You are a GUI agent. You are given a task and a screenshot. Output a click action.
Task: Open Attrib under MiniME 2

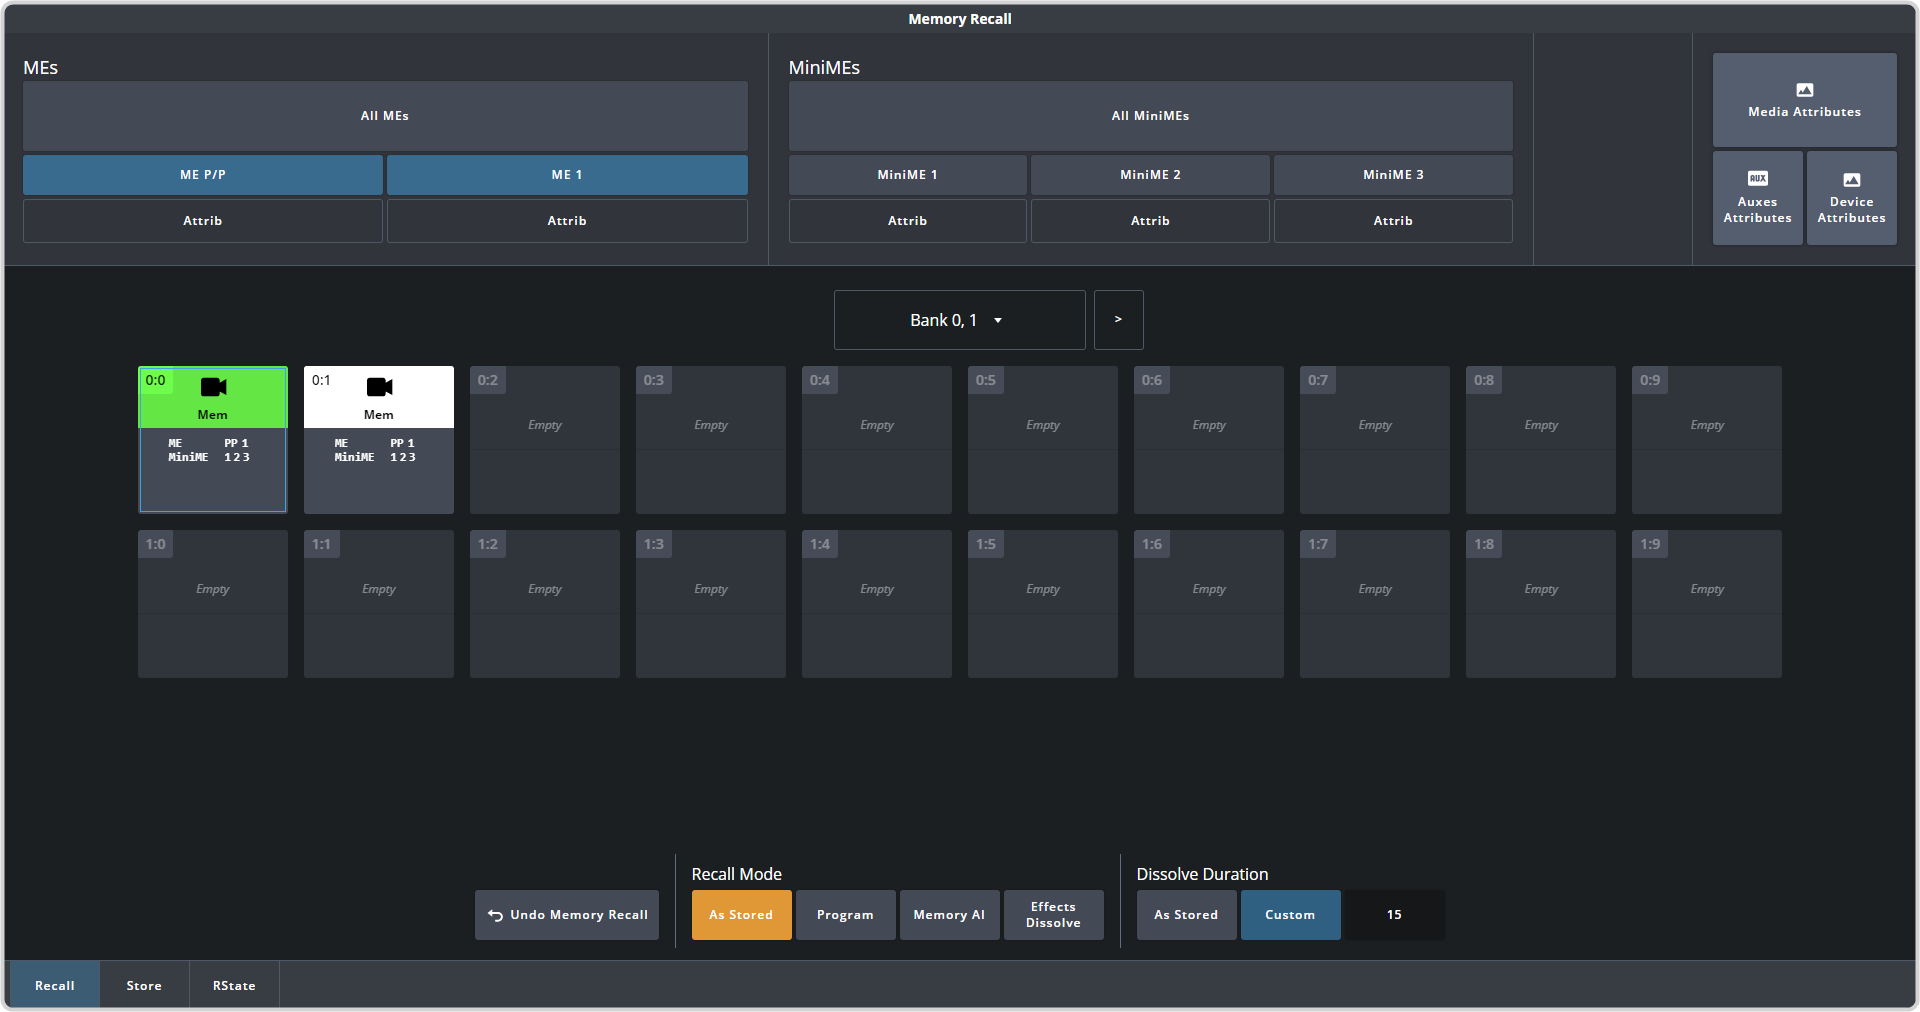point(1150,221)
